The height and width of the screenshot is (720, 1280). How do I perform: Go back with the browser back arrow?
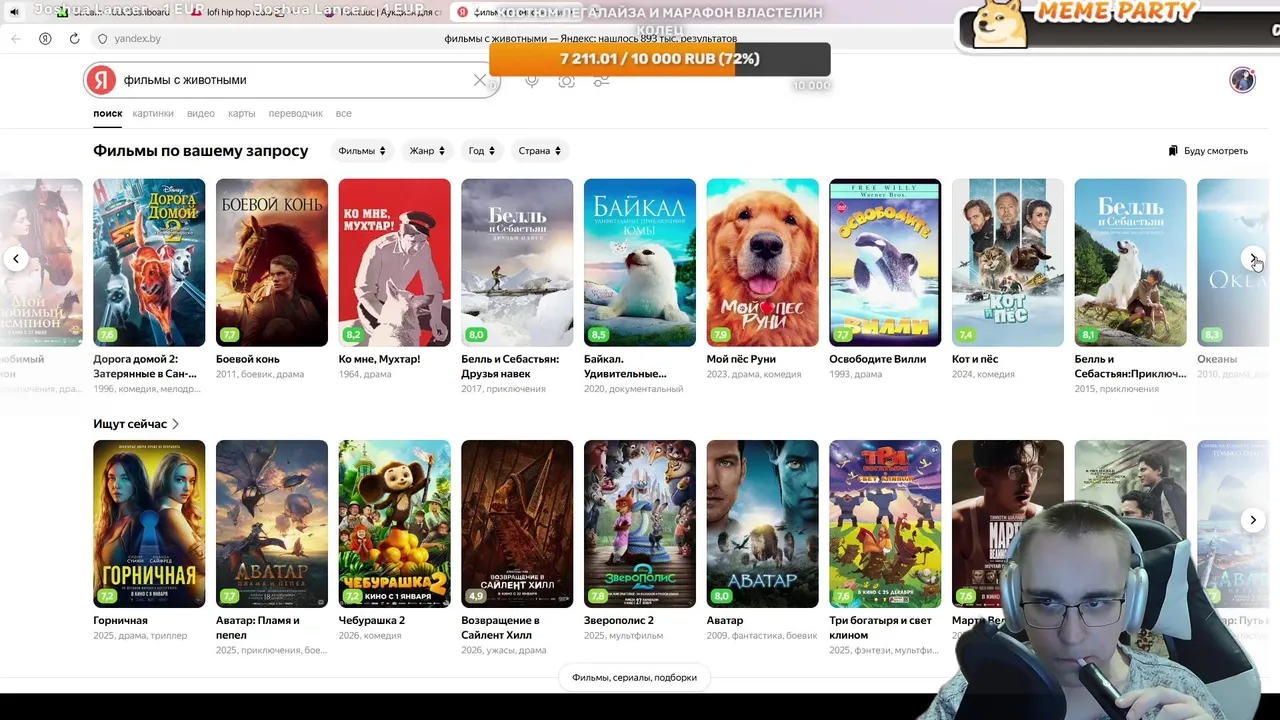pos(15,38)
